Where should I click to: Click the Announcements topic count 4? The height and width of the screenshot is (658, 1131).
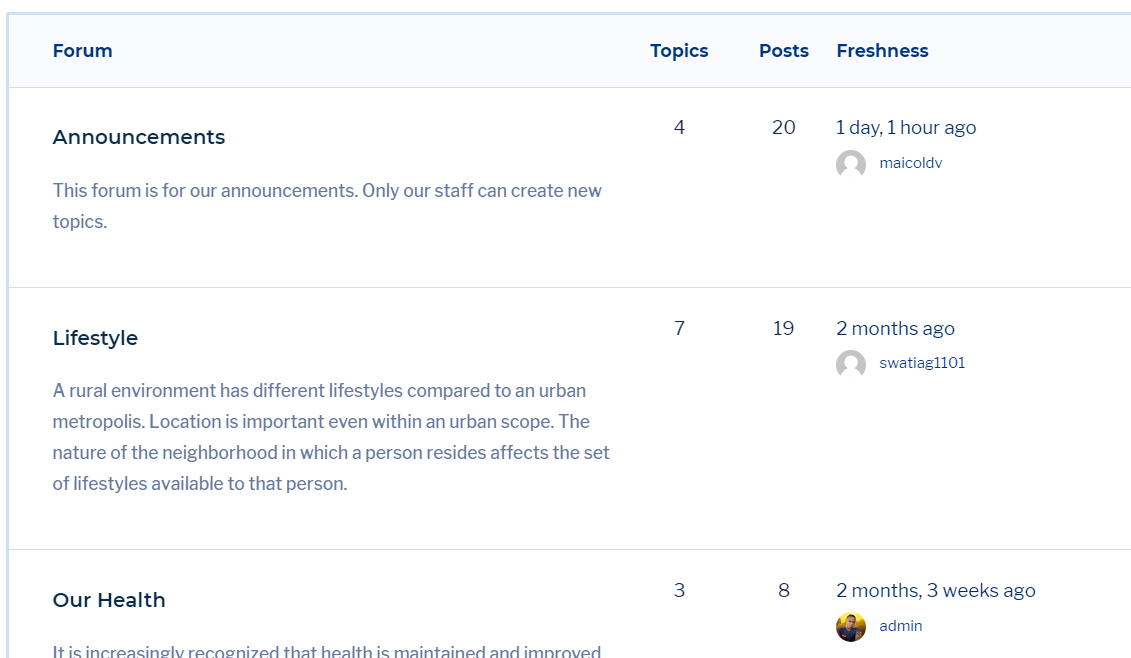point(680,127)
